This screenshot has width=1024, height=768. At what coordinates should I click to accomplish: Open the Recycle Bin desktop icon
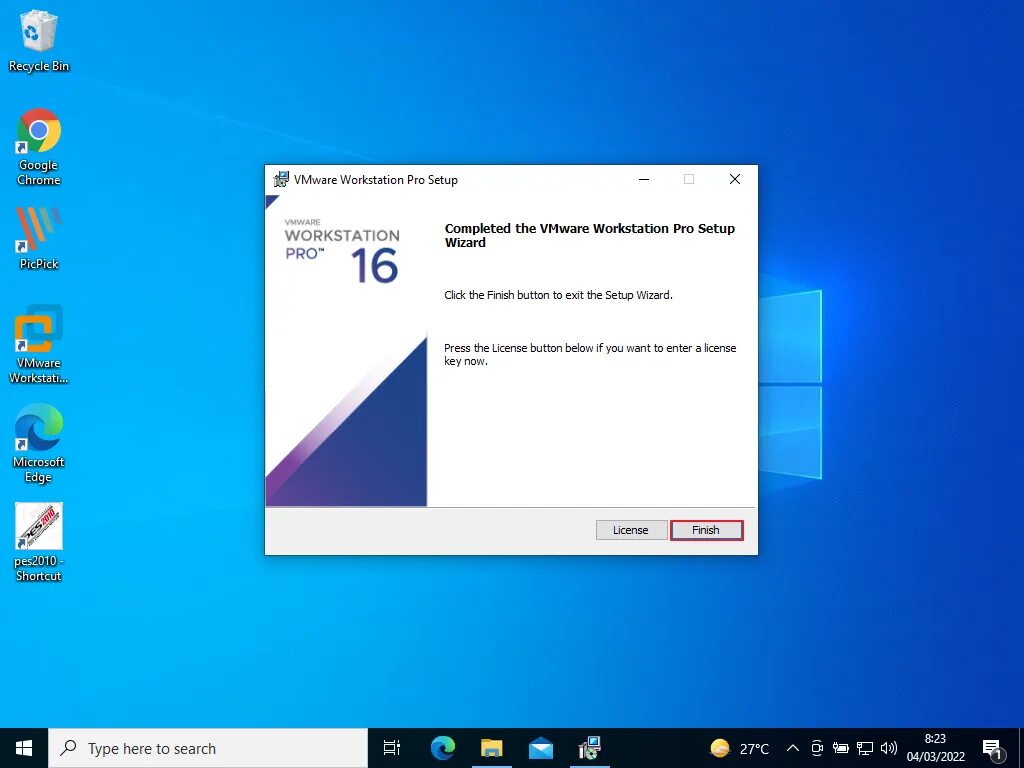[x=39, y=40]
